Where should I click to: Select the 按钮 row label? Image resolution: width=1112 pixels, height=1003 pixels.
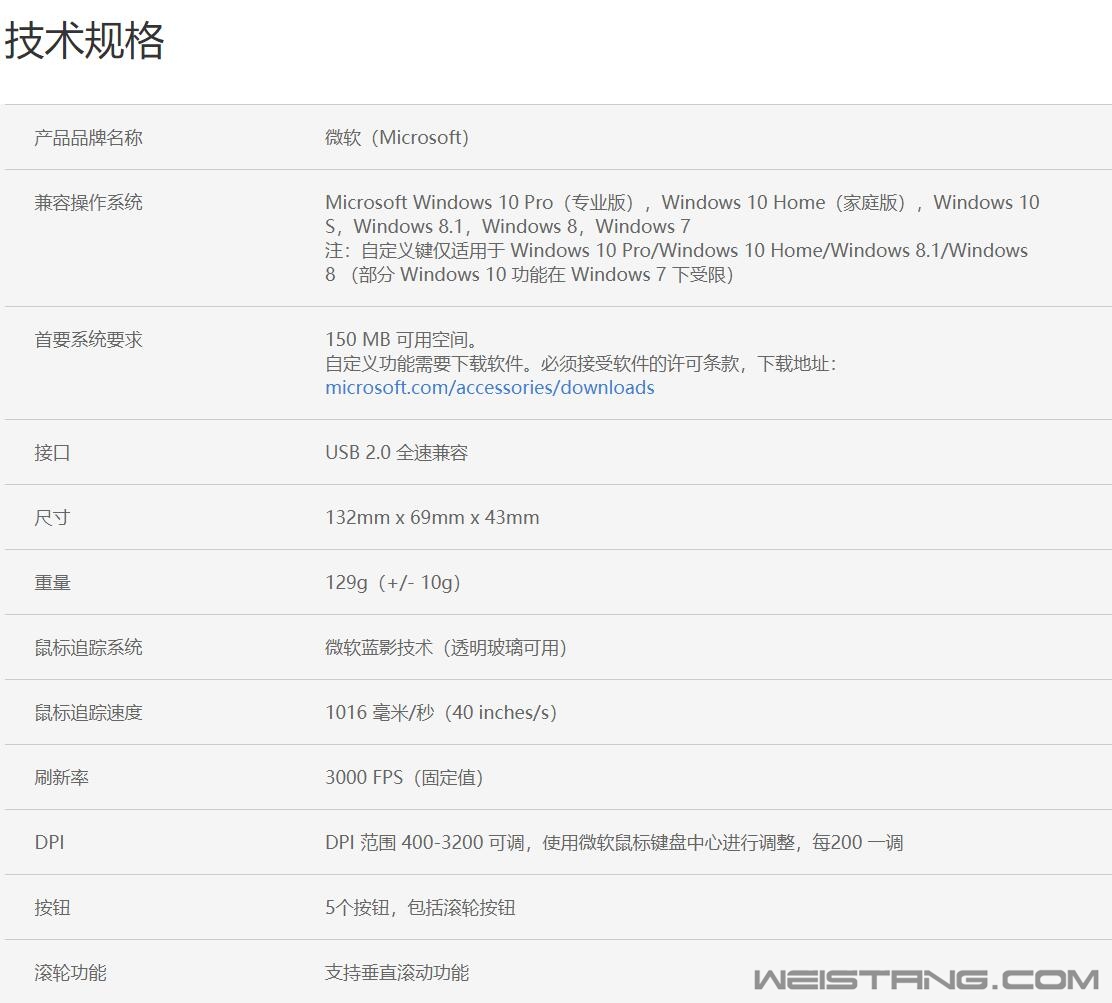click(52, 908)
